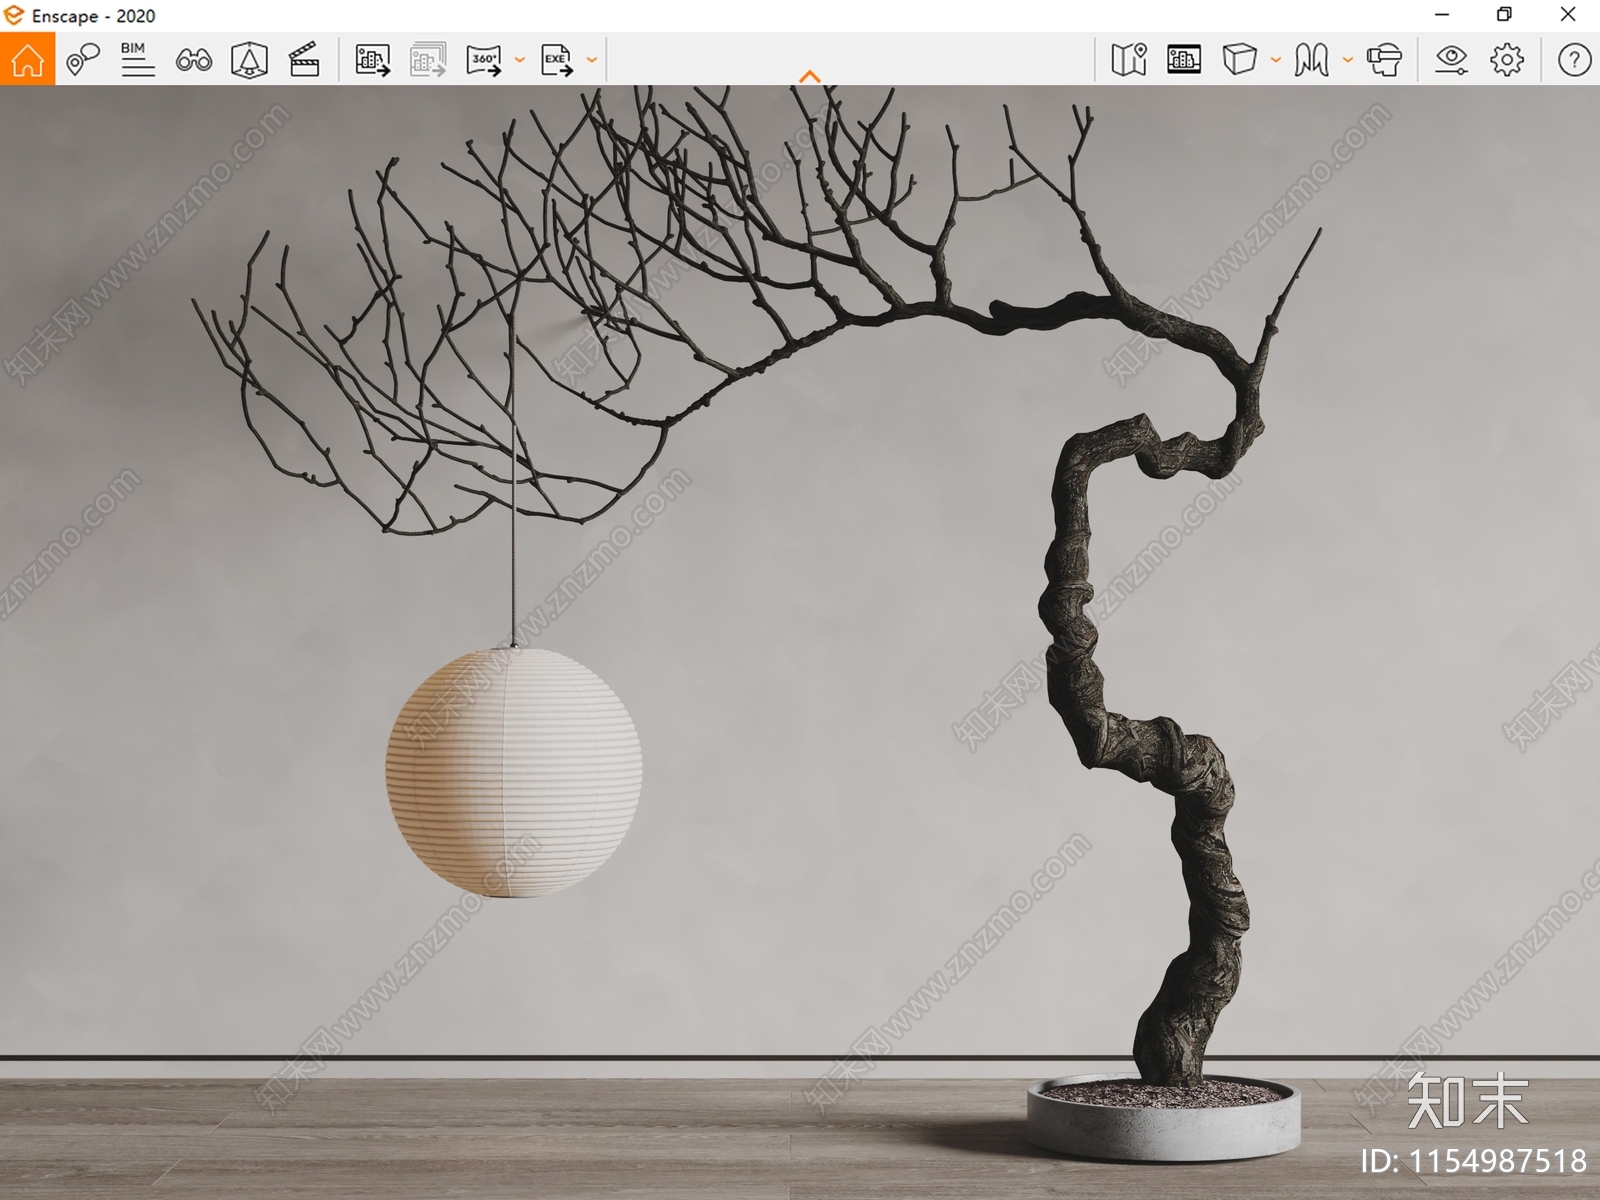The width and height of the screenshot is (1600, 1200).
Task: Minimize the Enscape window
Action: pos(1442,15)
